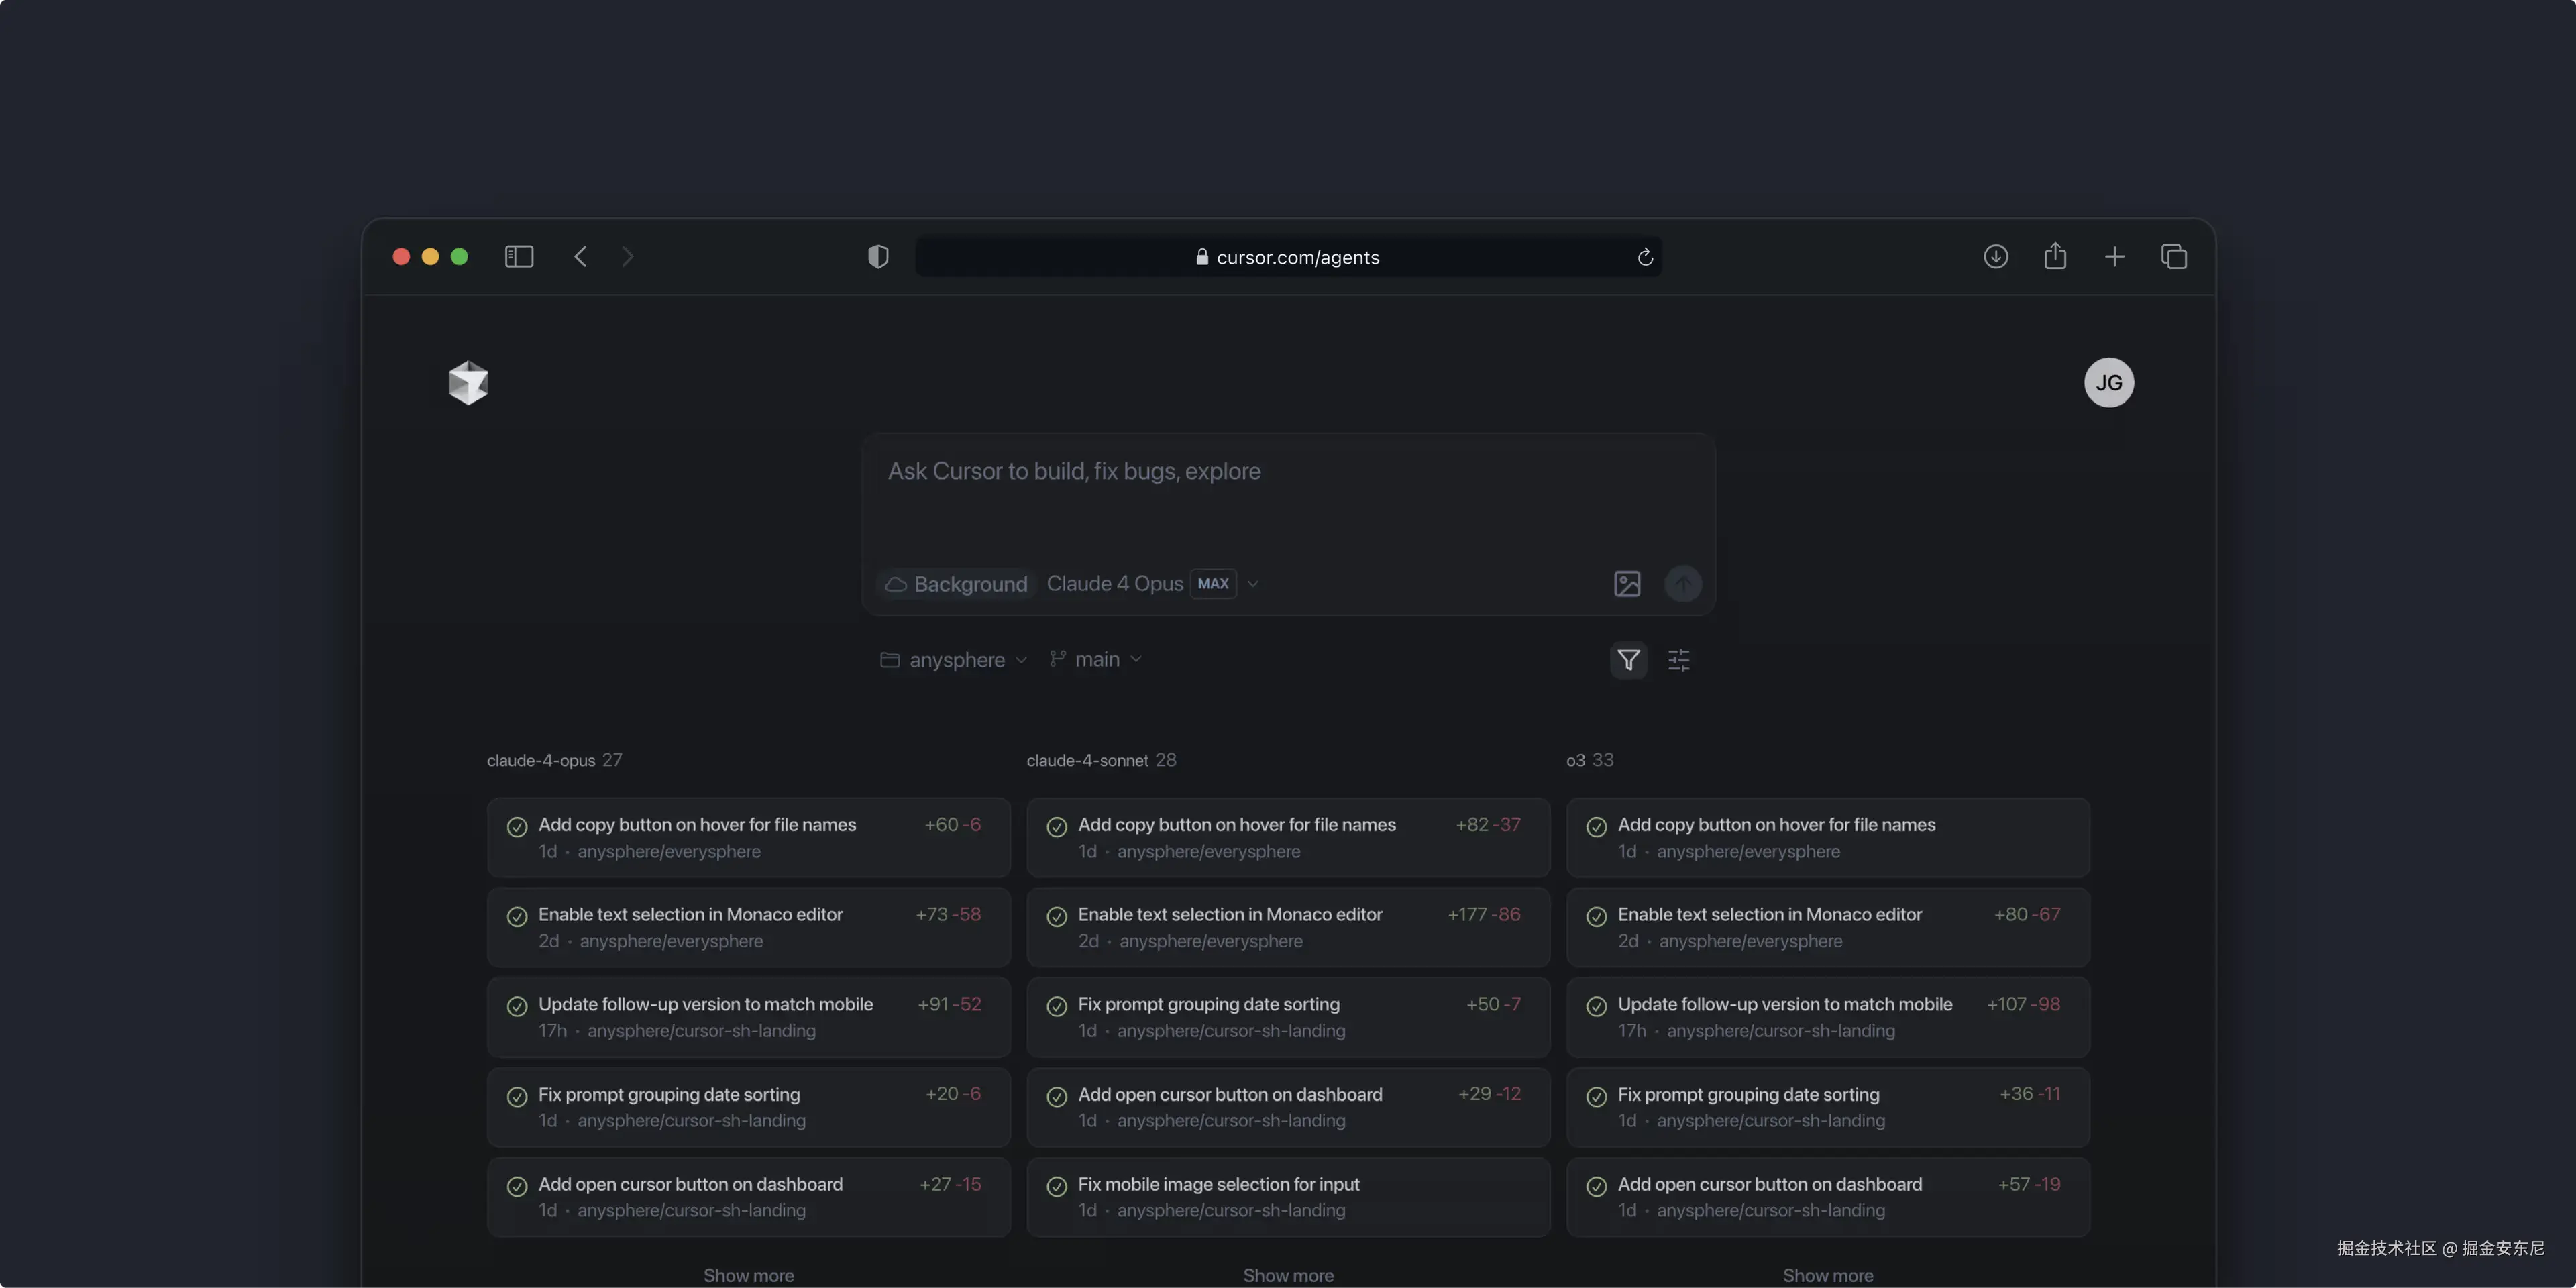Click the downloads icon in toolbar

tap(1995, 257)
